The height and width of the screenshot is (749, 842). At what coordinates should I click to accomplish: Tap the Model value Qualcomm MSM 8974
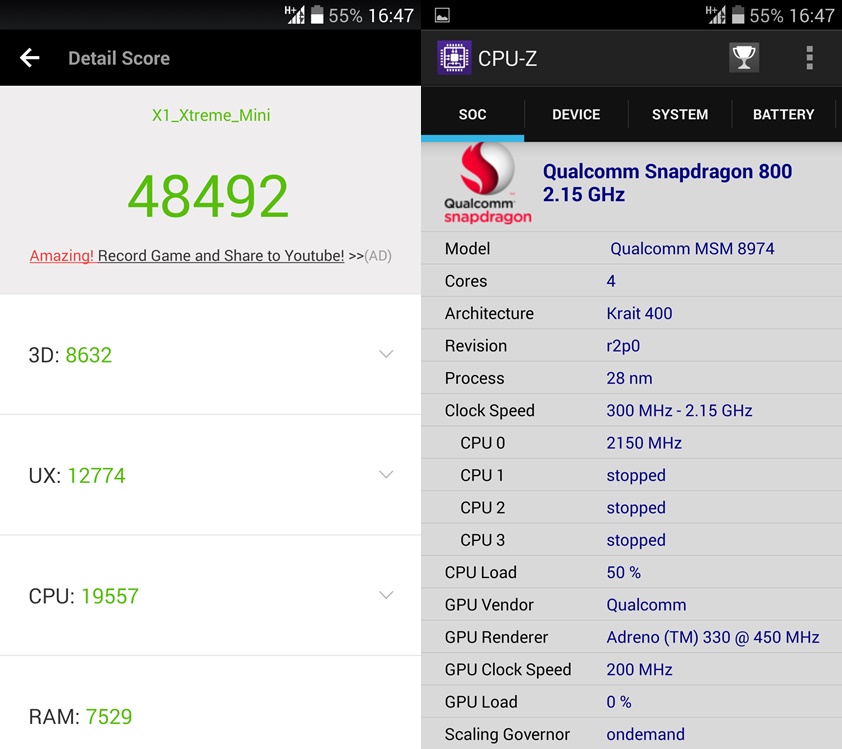tap(692, 249)
